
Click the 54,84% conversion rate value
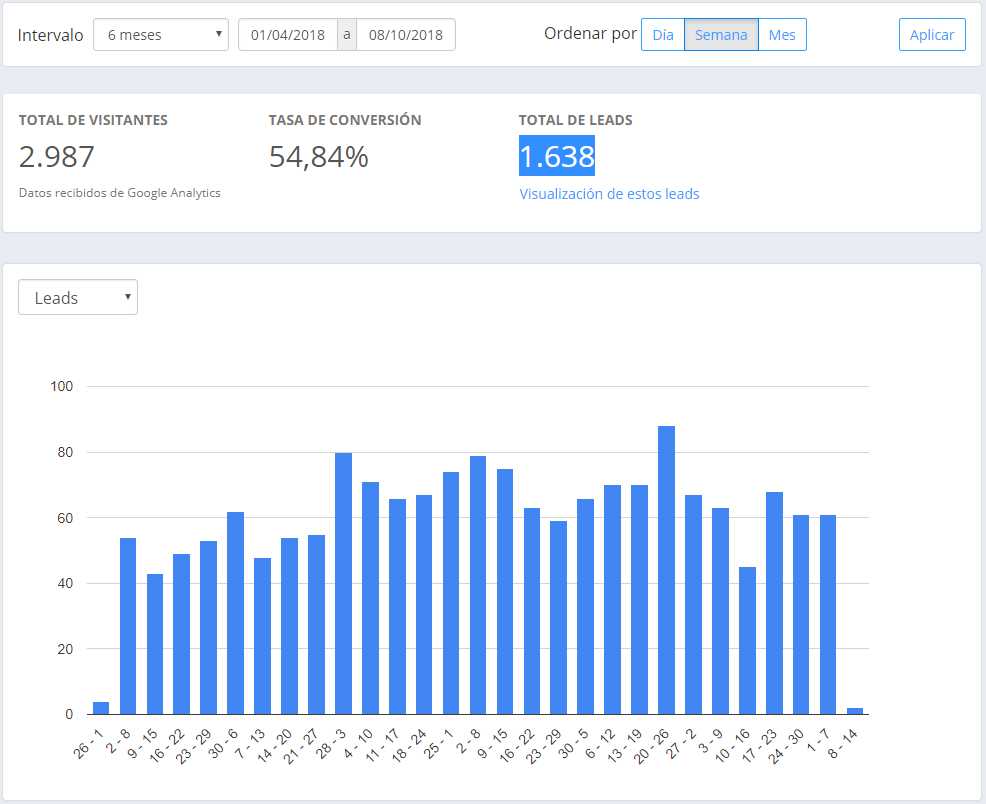click(x=318, y=157)
